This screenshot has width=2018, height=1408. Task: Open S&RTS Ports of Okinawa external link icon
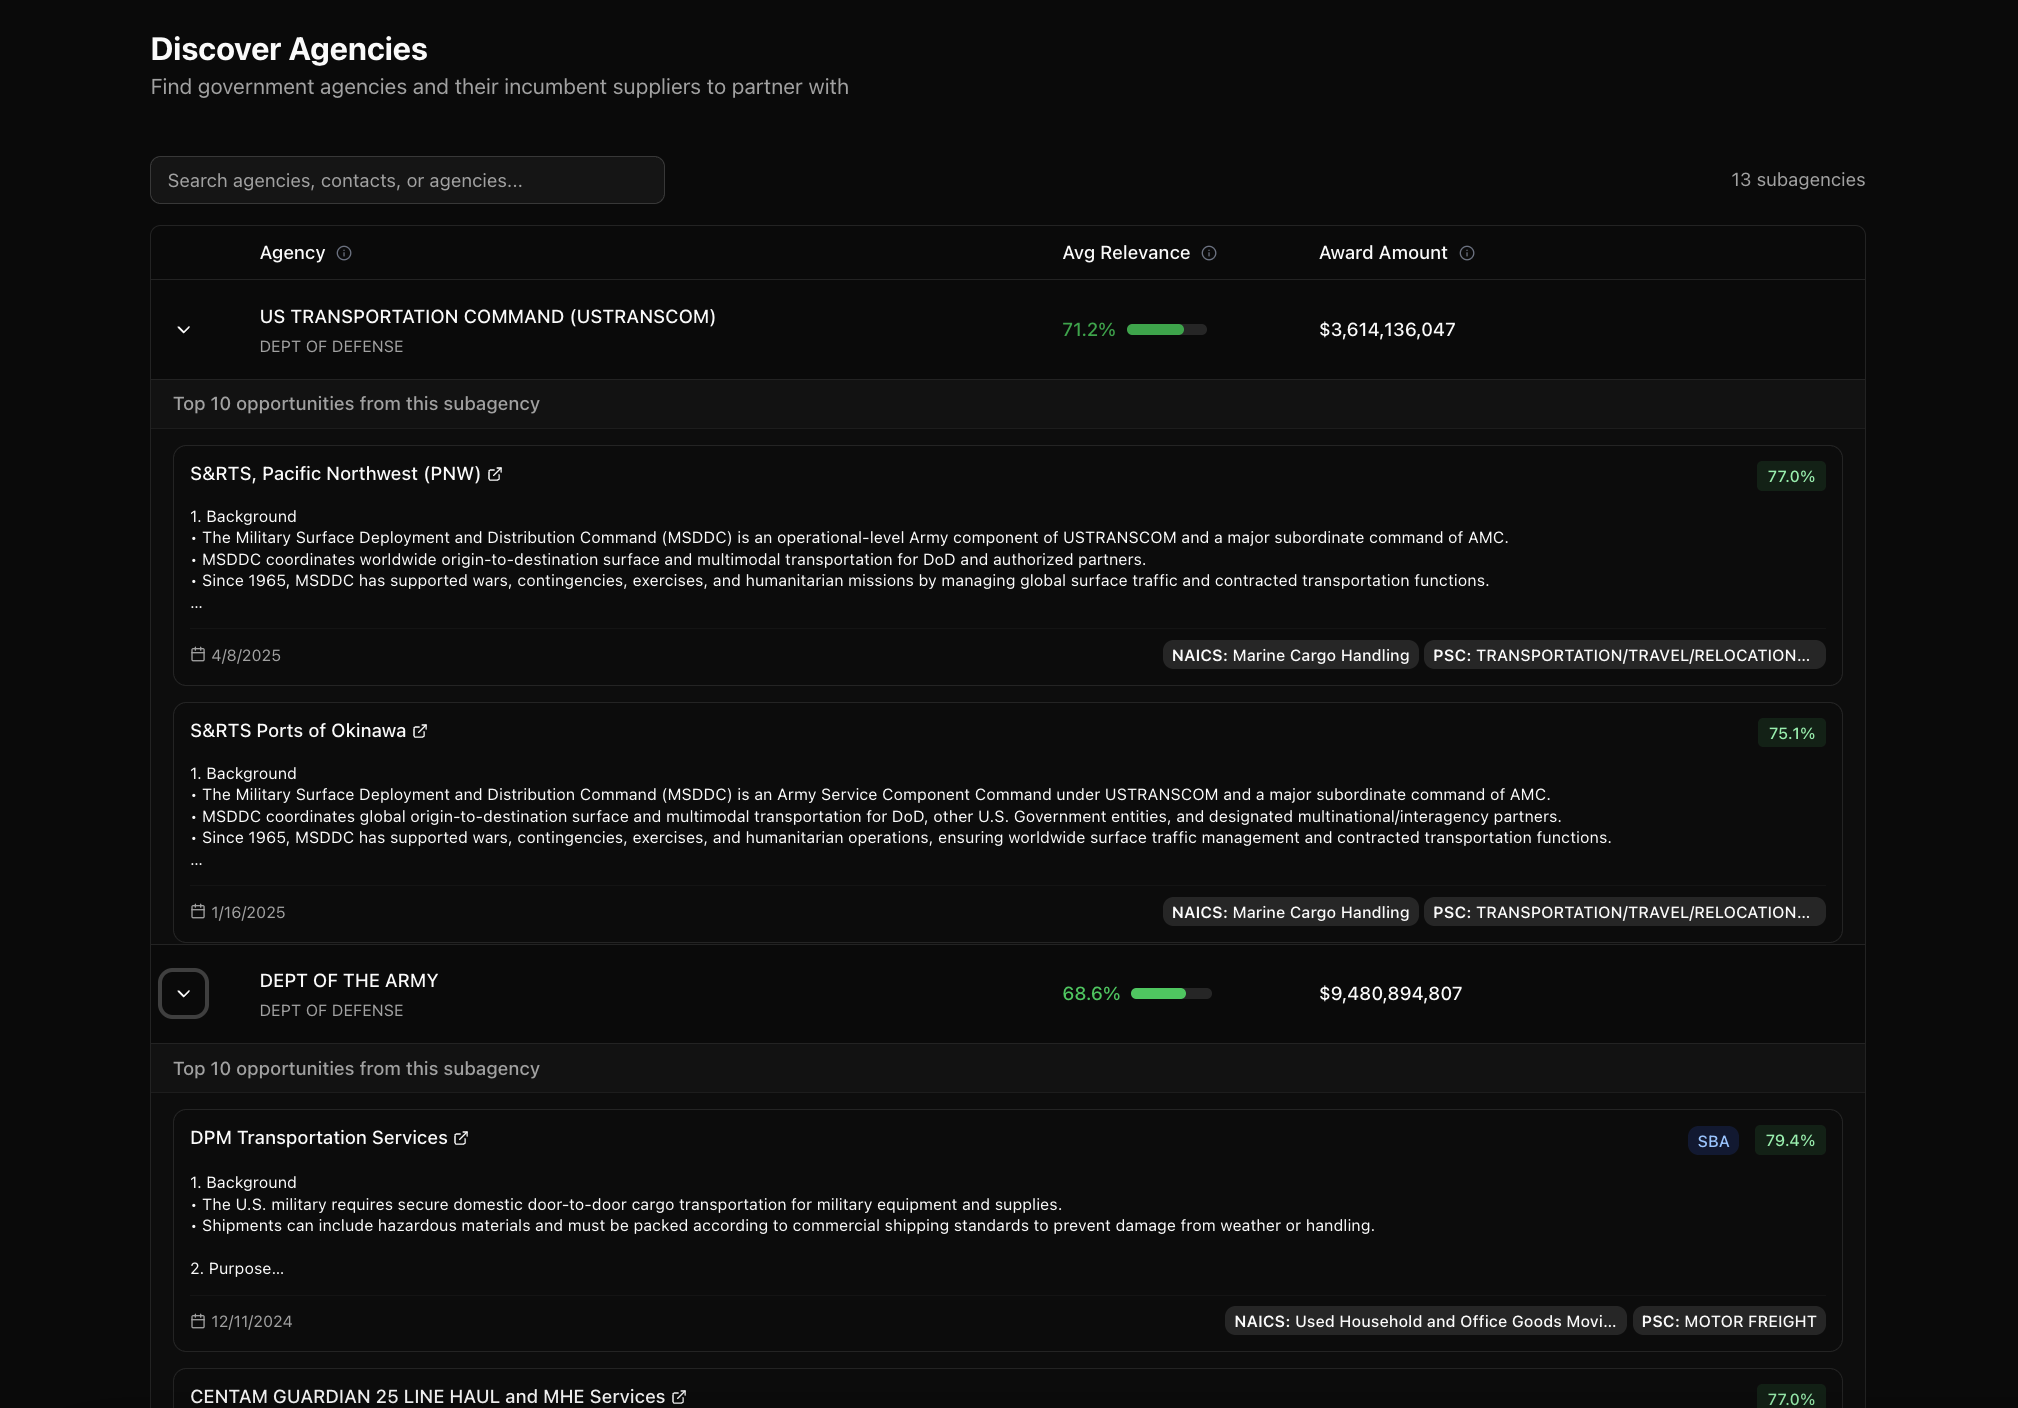tap(420, 731)
